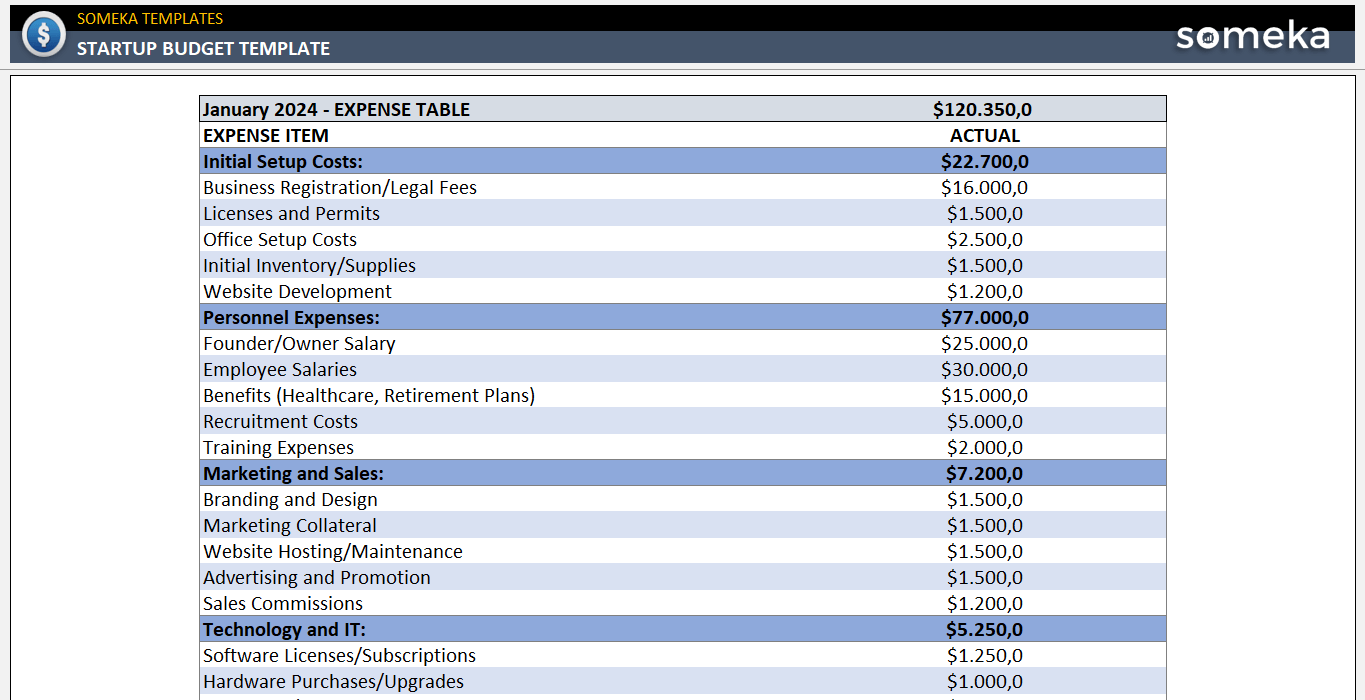The image size is (1365, 700).
Task: Select the Website Development row
Action: 683,291
